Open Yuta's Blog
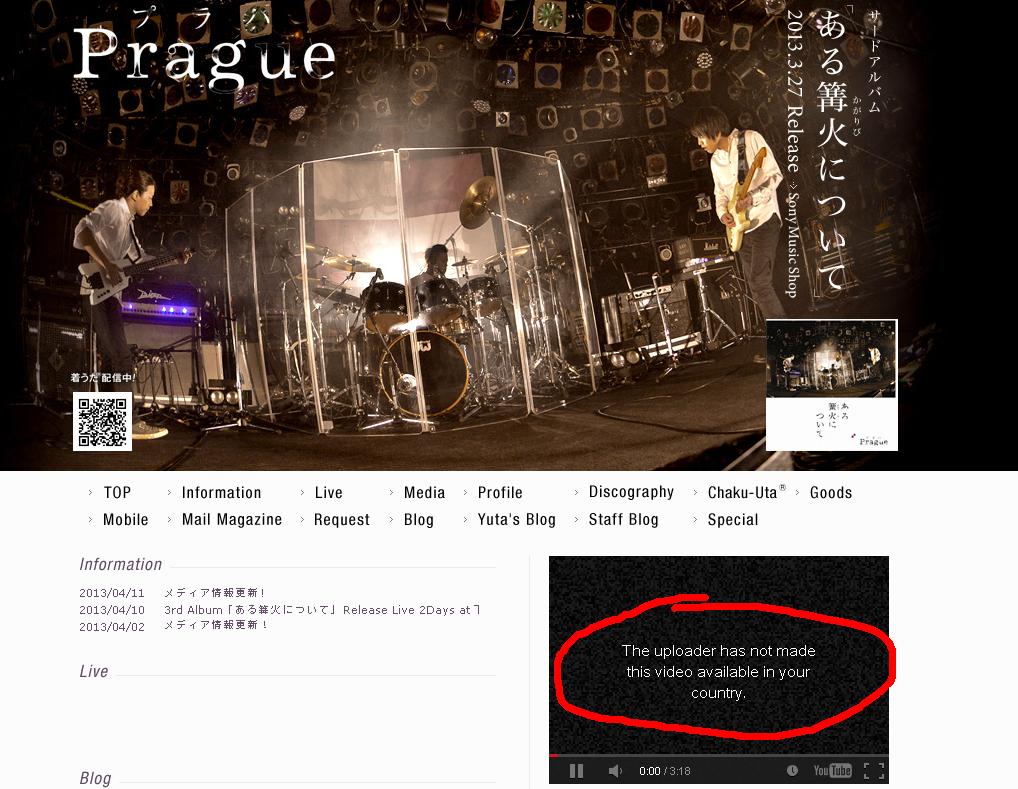1018x789 pixels. (517, 520)
